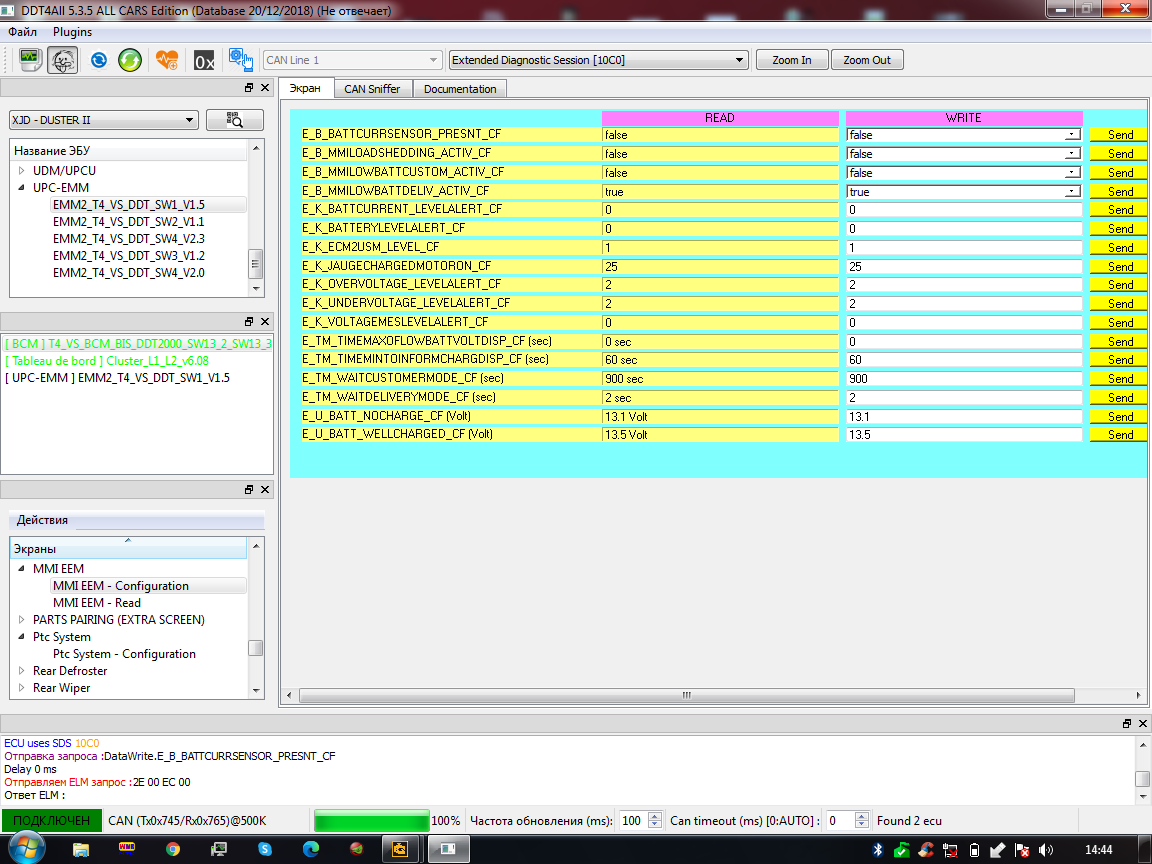Open the 0x hex command tool
Screen dimensions: 1152x864
[x=204, y=60]
